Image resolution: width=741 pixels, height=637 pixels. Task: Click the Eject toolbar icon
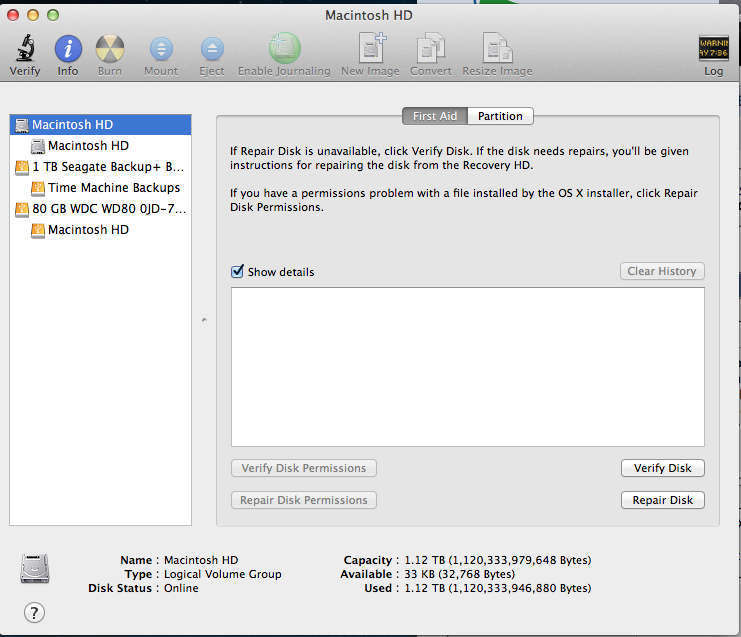pyautogui.click(x=212, y=49)
